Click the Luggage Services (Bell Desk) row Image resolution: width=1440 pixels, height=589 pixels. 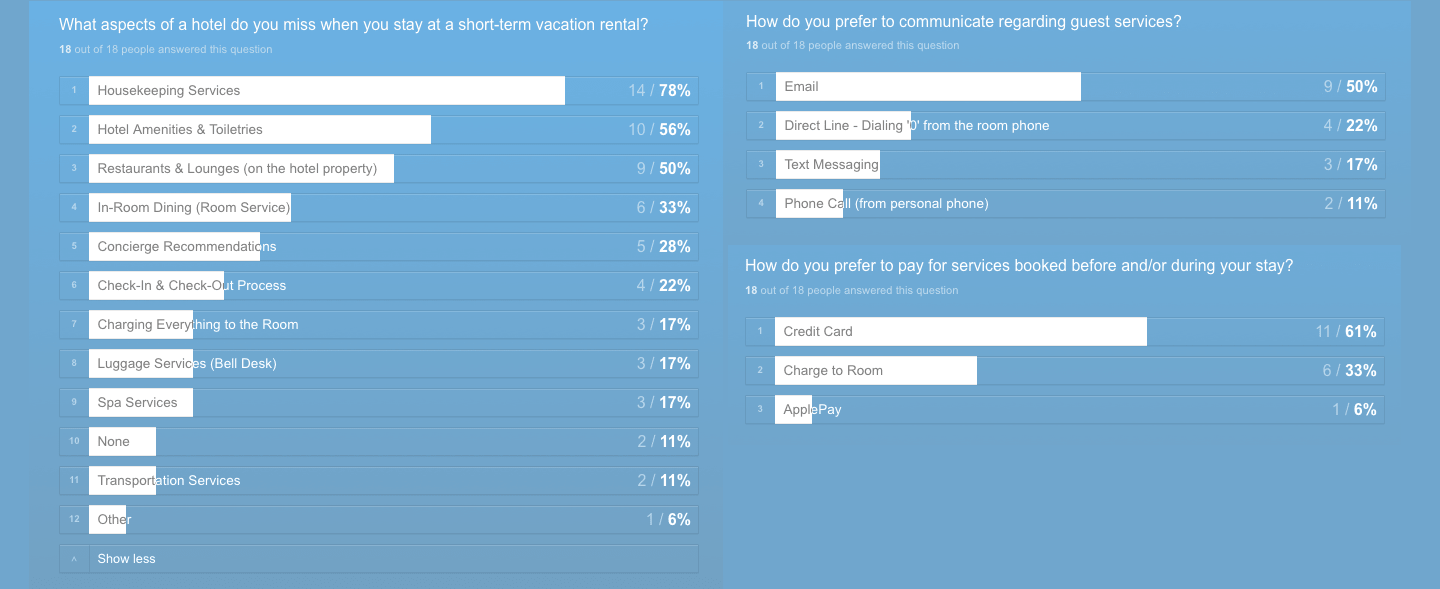379,363
